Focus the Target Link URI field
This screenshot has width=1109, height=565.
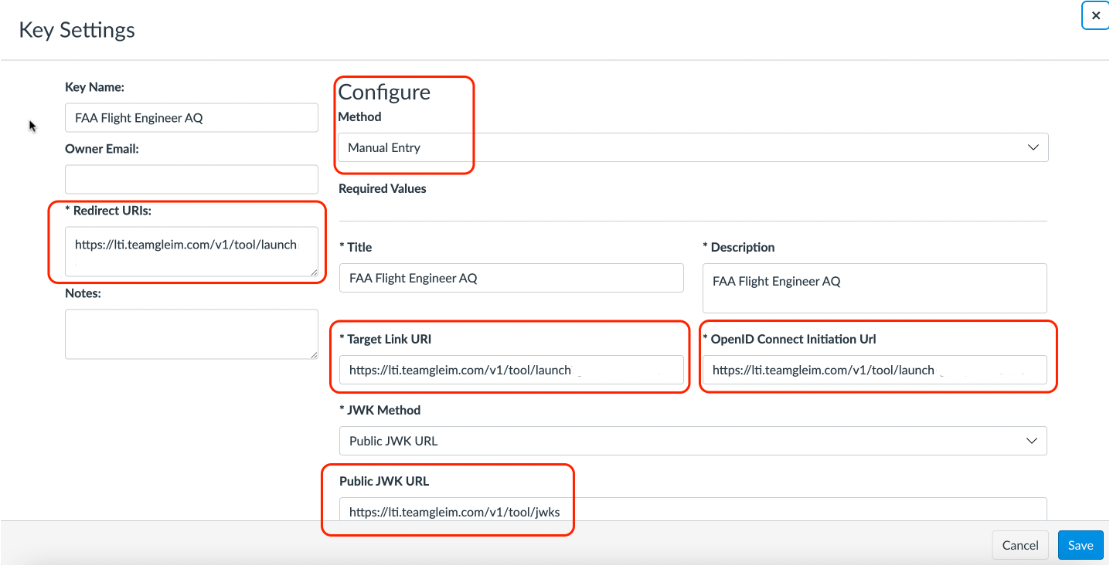[511, 370]
